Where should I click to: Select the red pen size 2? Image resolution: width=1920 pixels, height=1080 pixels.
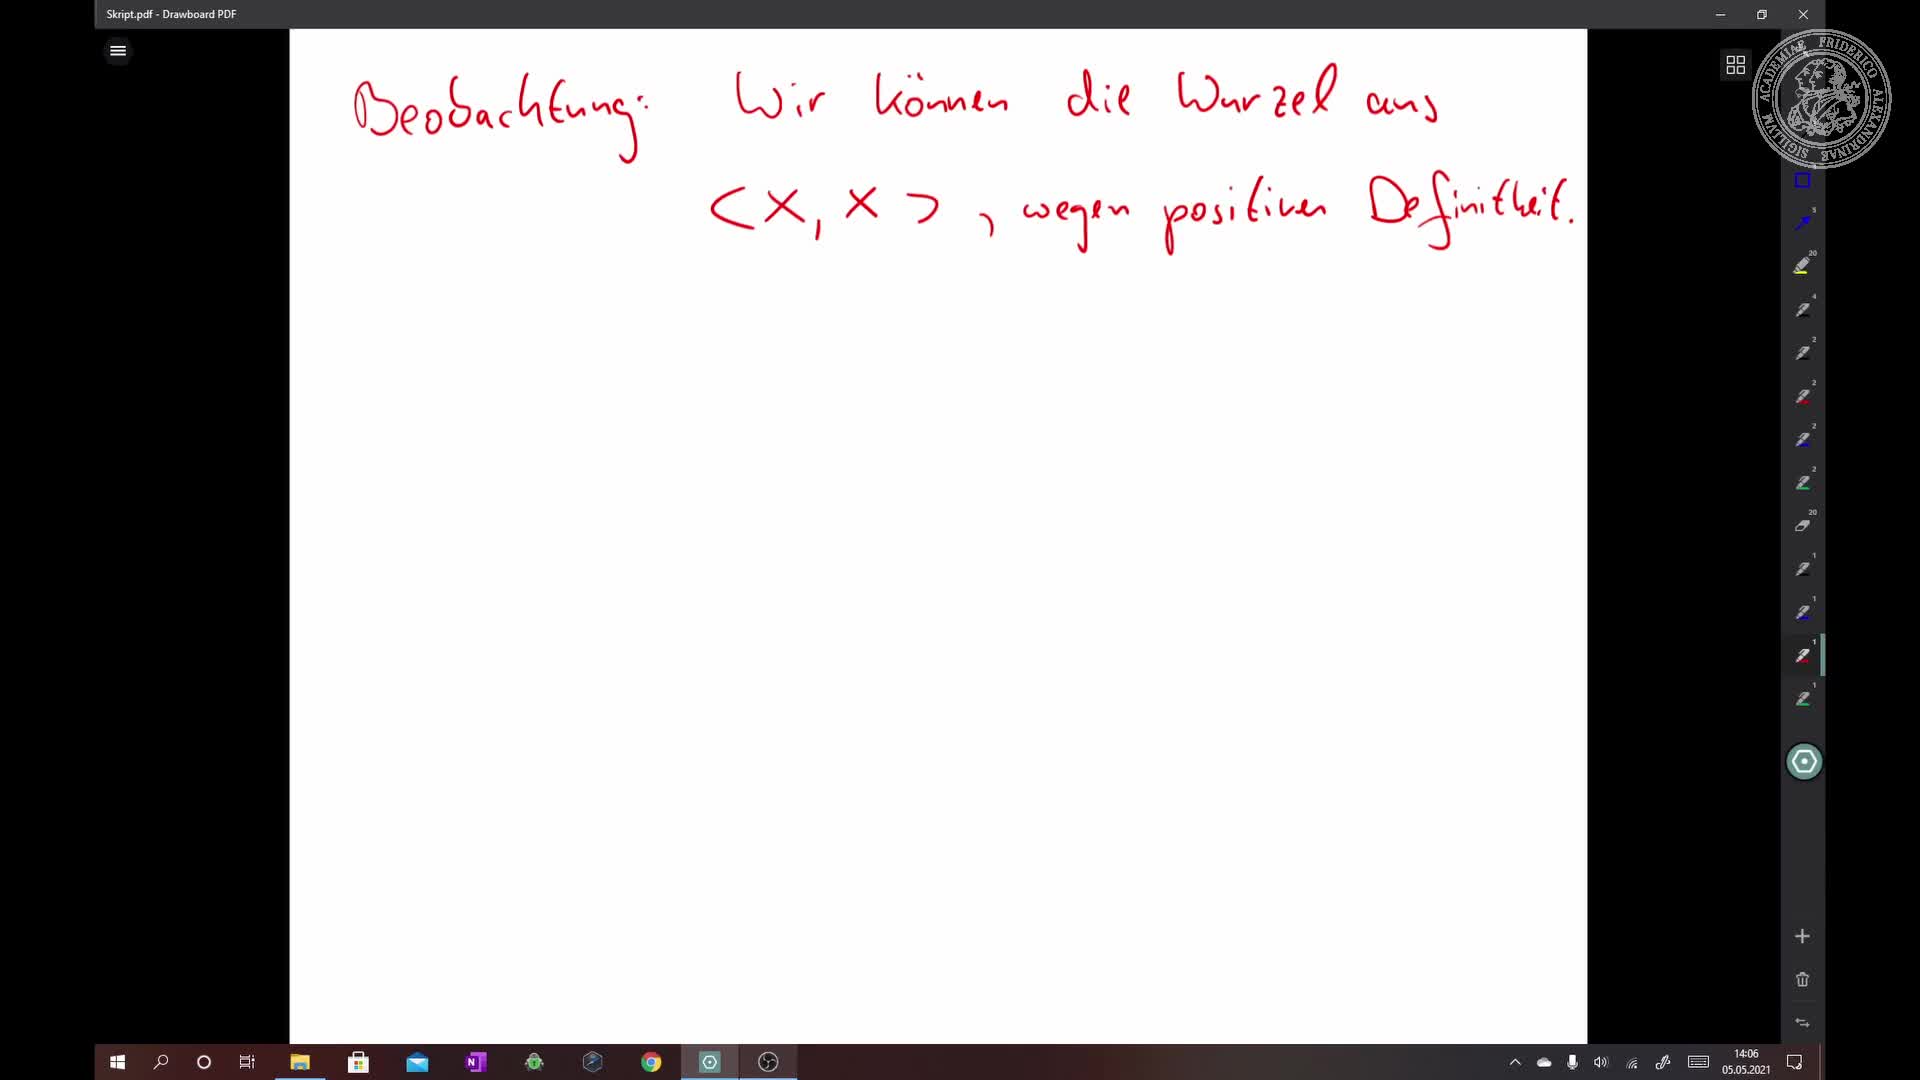1802,396
